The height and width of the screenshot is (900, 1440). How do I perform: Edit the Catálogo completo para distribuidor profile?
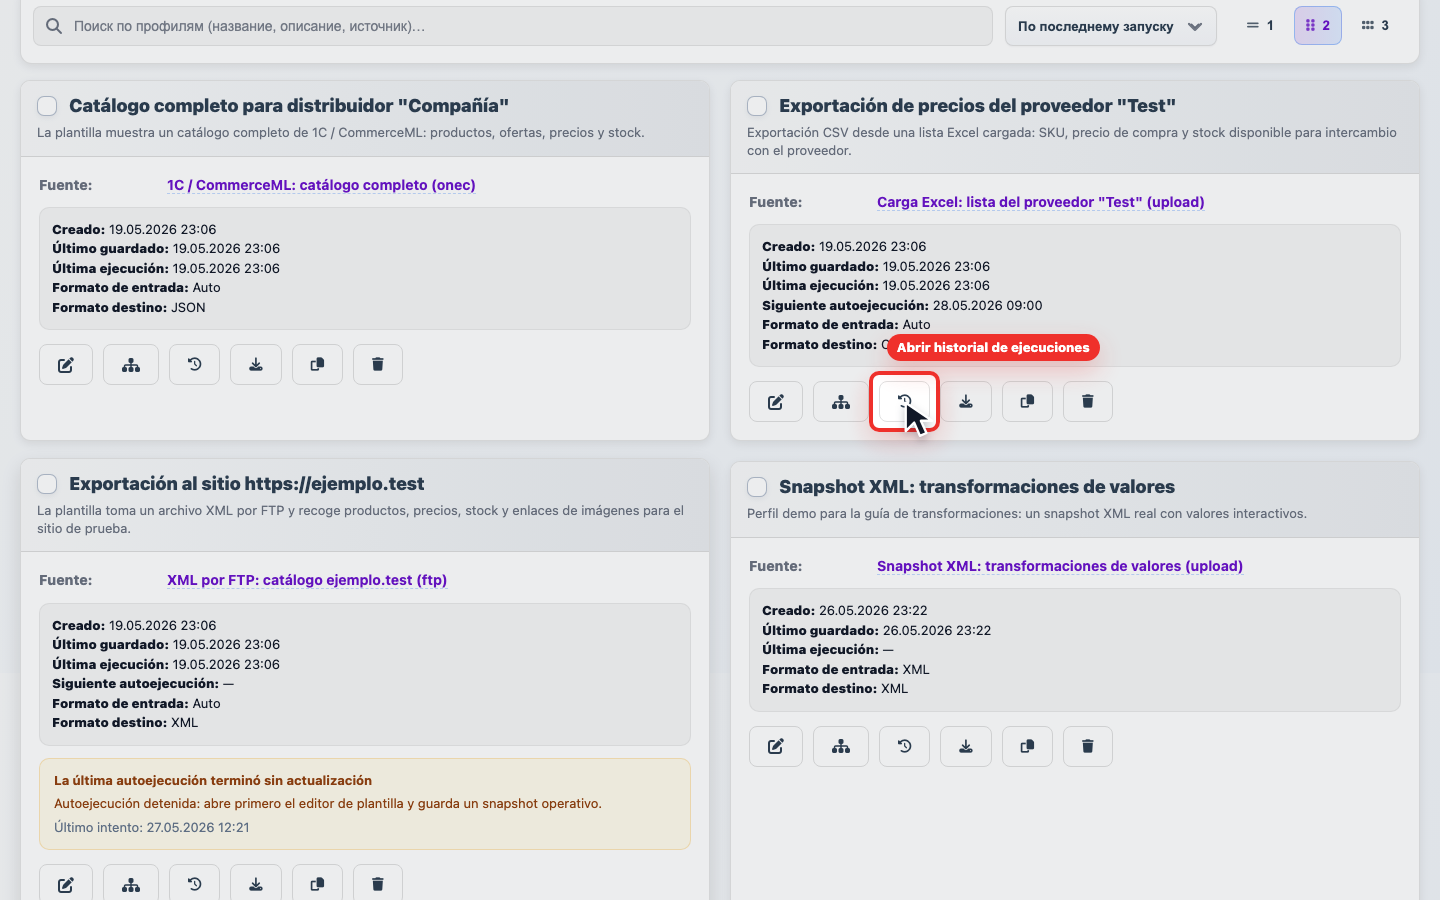click(66, 365)
